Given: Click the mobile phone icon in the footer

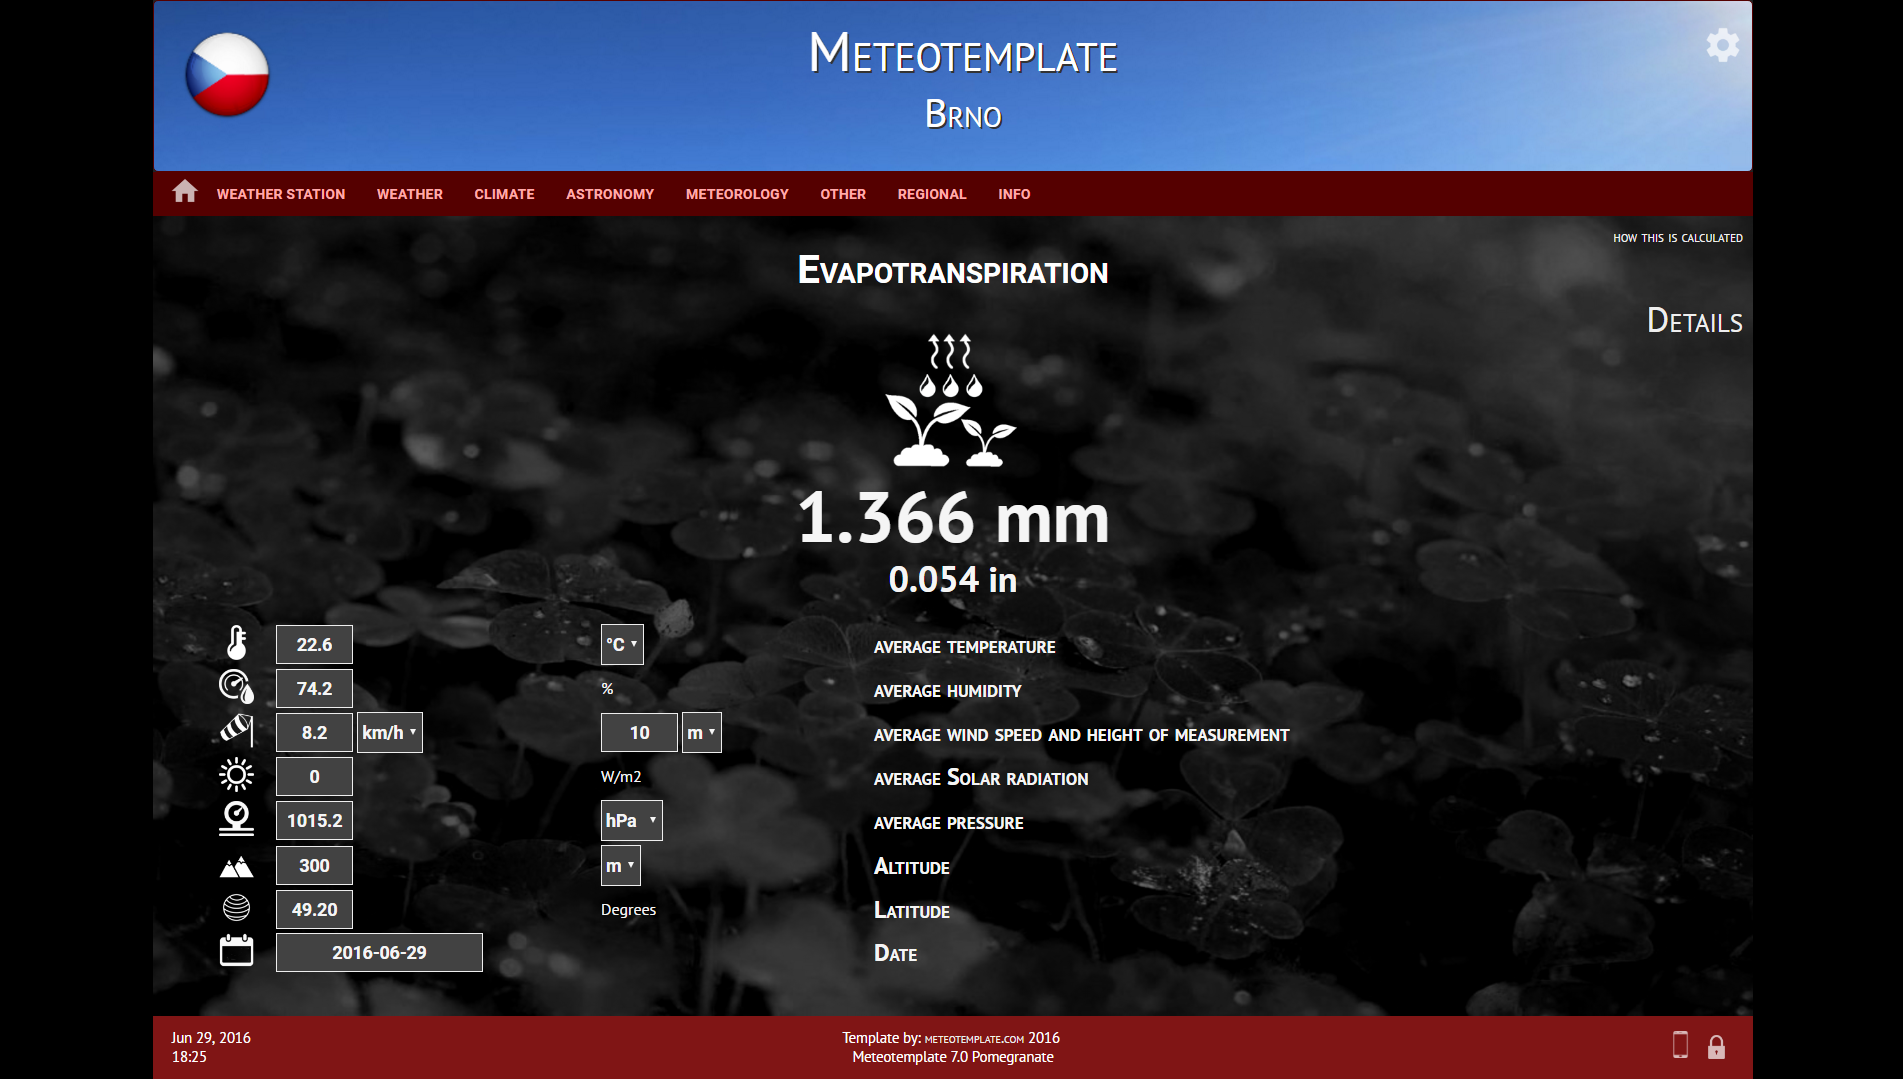Looking at the screenshot, I should (1679, 1046).
